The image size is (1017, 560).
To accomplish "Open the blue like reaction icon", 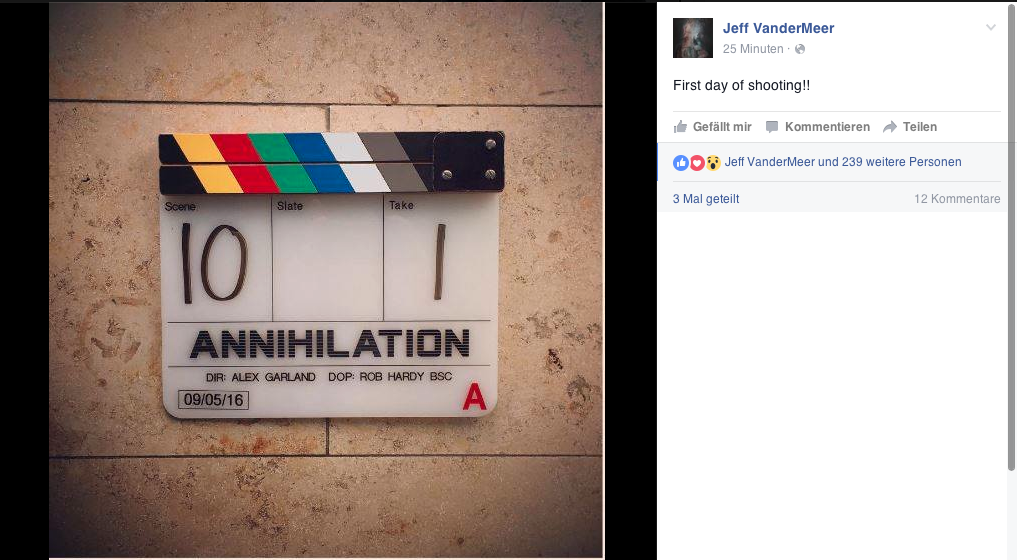I will coord(681,163).
